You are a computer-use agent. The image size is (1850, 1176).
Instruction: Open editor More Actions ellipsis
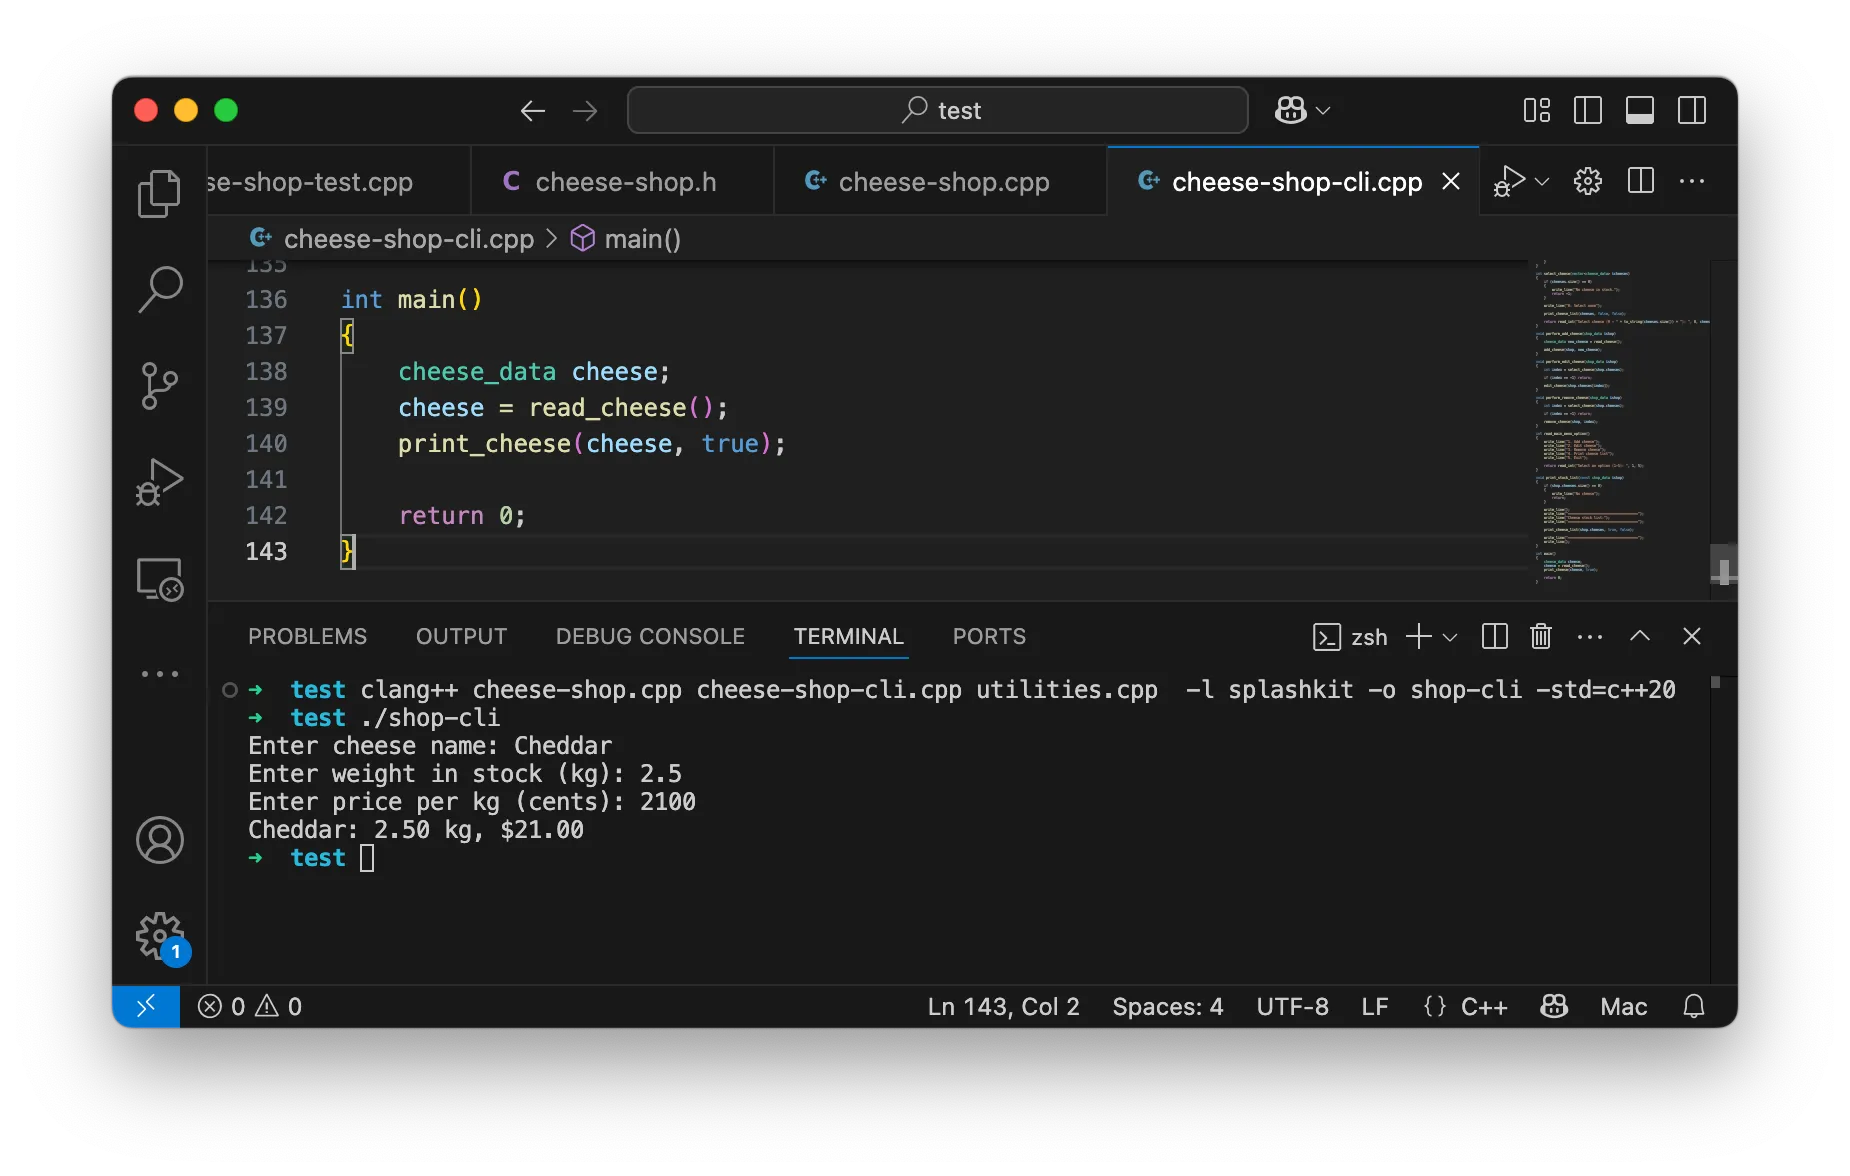tap(1692, 181)
